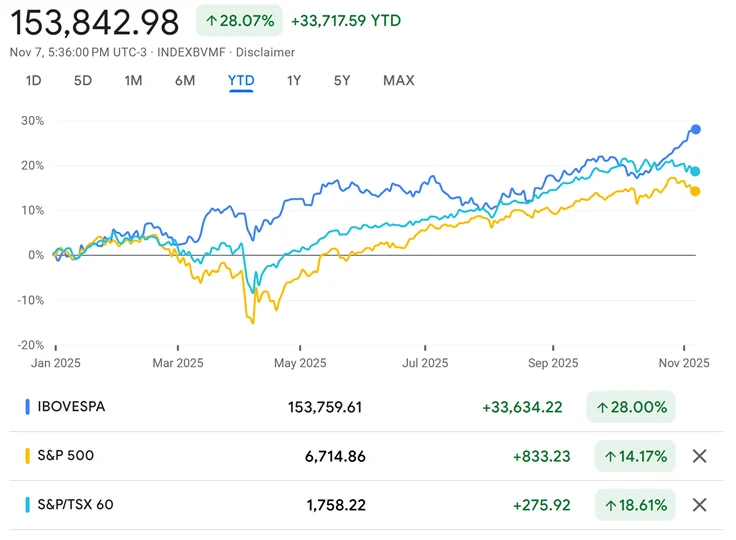The height and width of the screenshot is (540, 736).
Task: Switch to the 1D time range
Action: (x=34, y=80)
